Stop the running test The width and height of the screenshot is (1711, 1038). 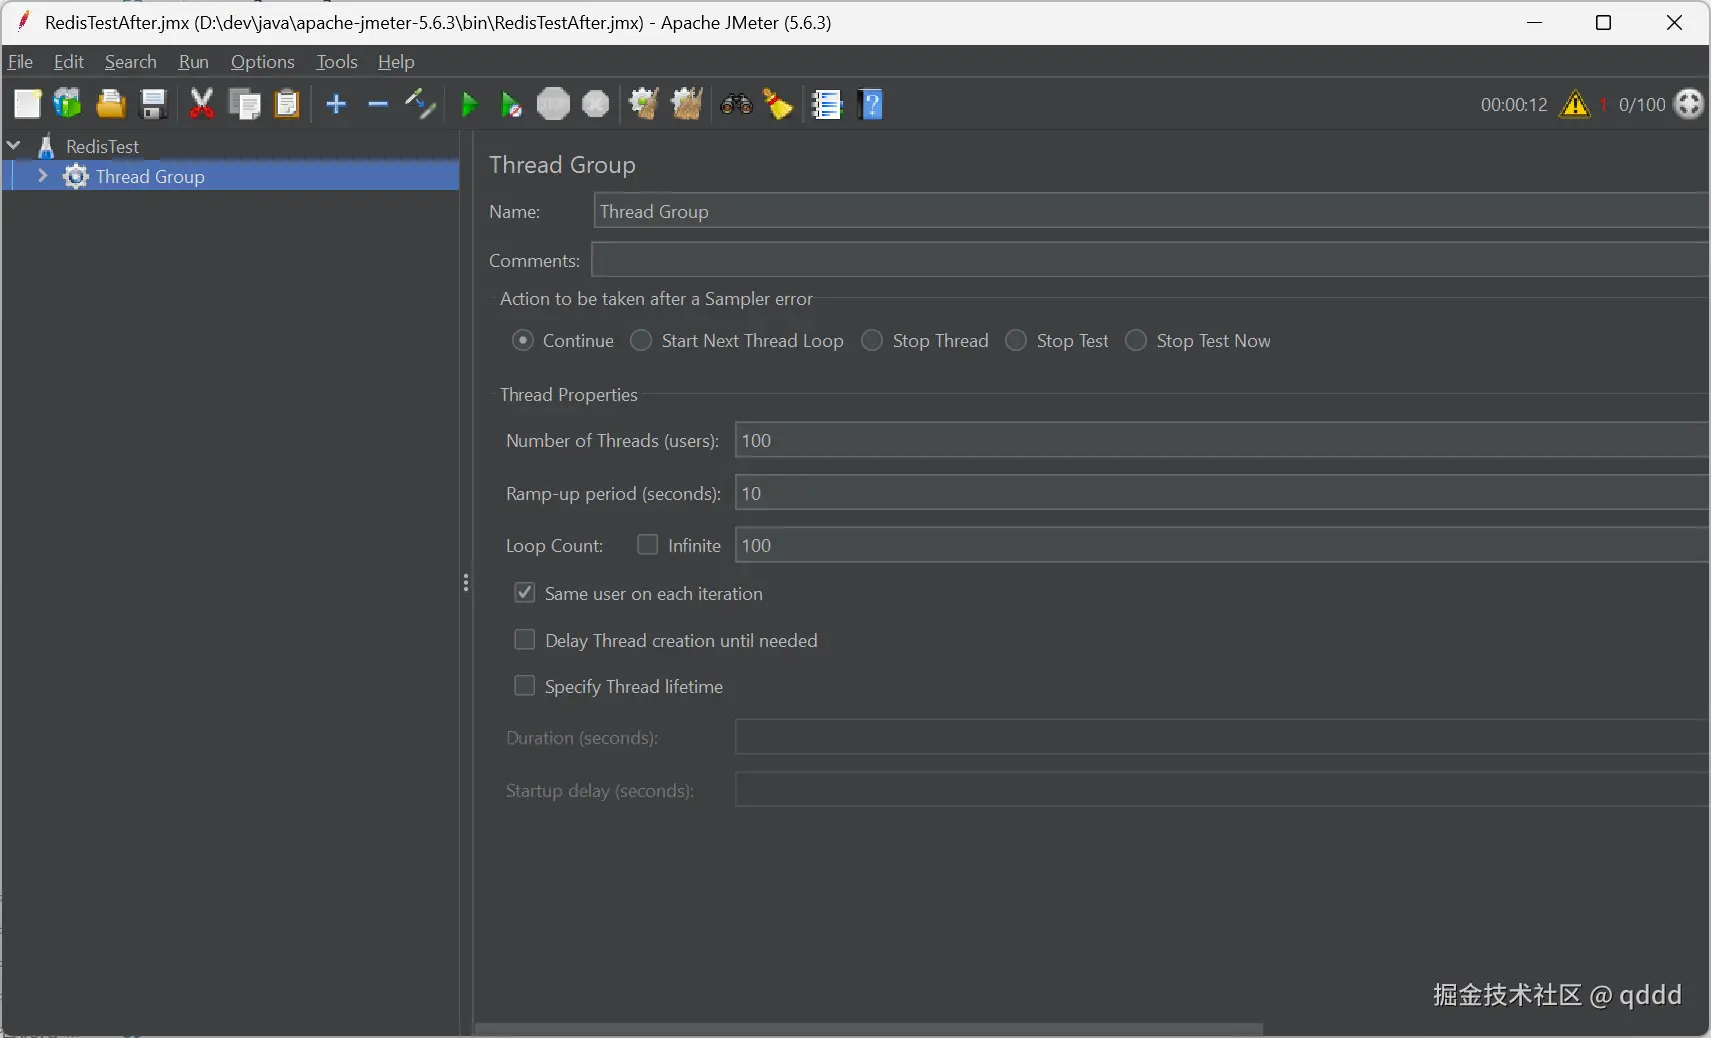[x=553, y=104]
